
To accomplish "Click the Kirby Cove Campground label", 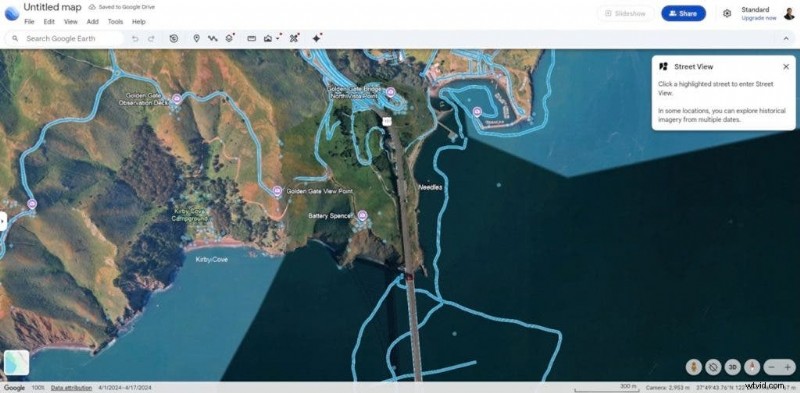I will [x=189, y=215].
